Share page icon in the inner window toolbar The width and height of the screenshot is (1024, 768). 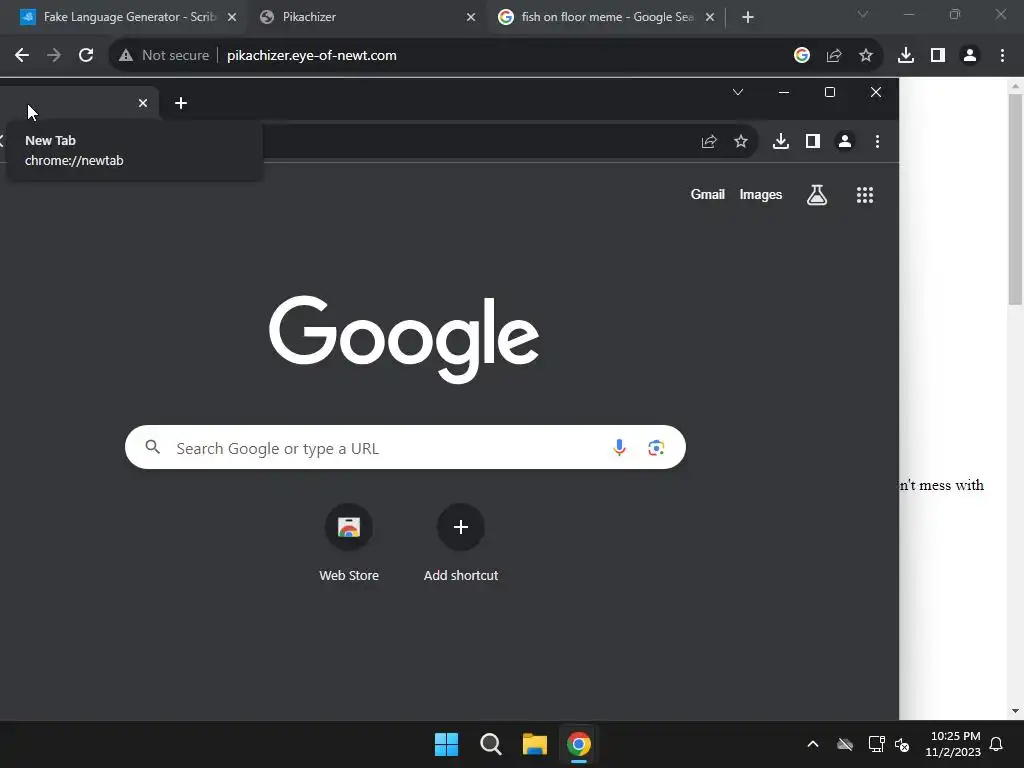click(x=709, y=141)
